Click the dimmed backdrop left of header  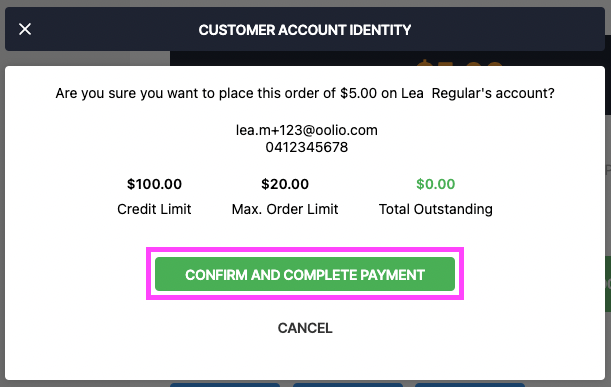2,29
